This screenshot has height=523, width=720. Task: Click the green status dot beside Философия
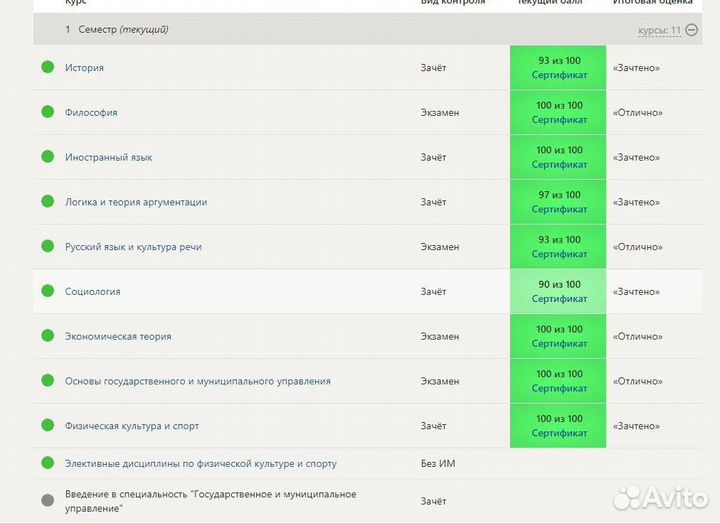coord(47,112)
